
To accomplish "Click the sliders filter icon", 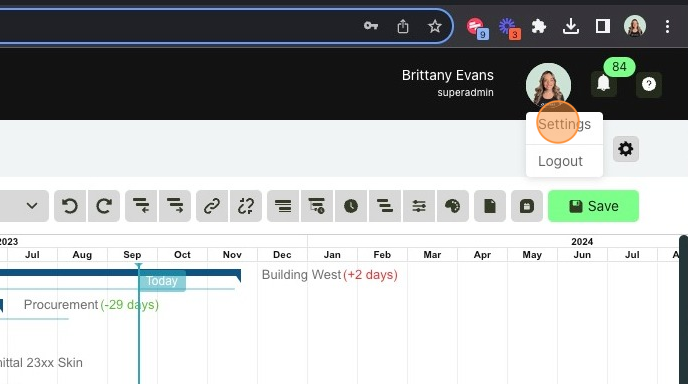I will tap(419, 206).
